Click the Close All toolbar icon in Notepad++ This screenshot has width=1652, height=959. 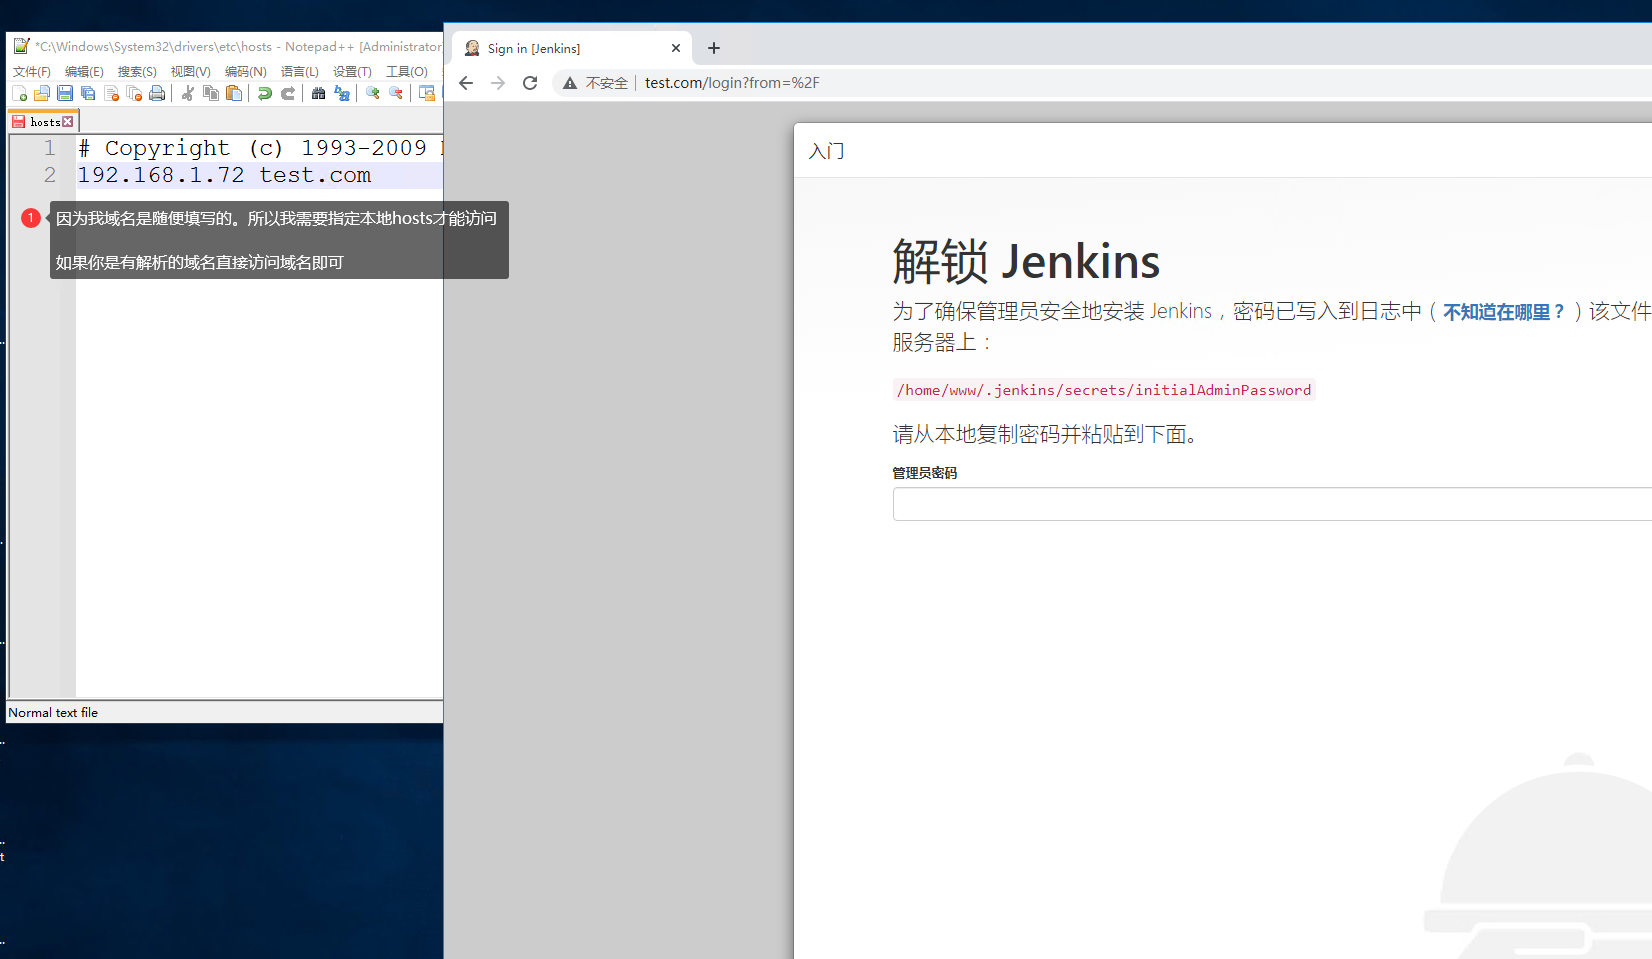click(x=134, y=93)
